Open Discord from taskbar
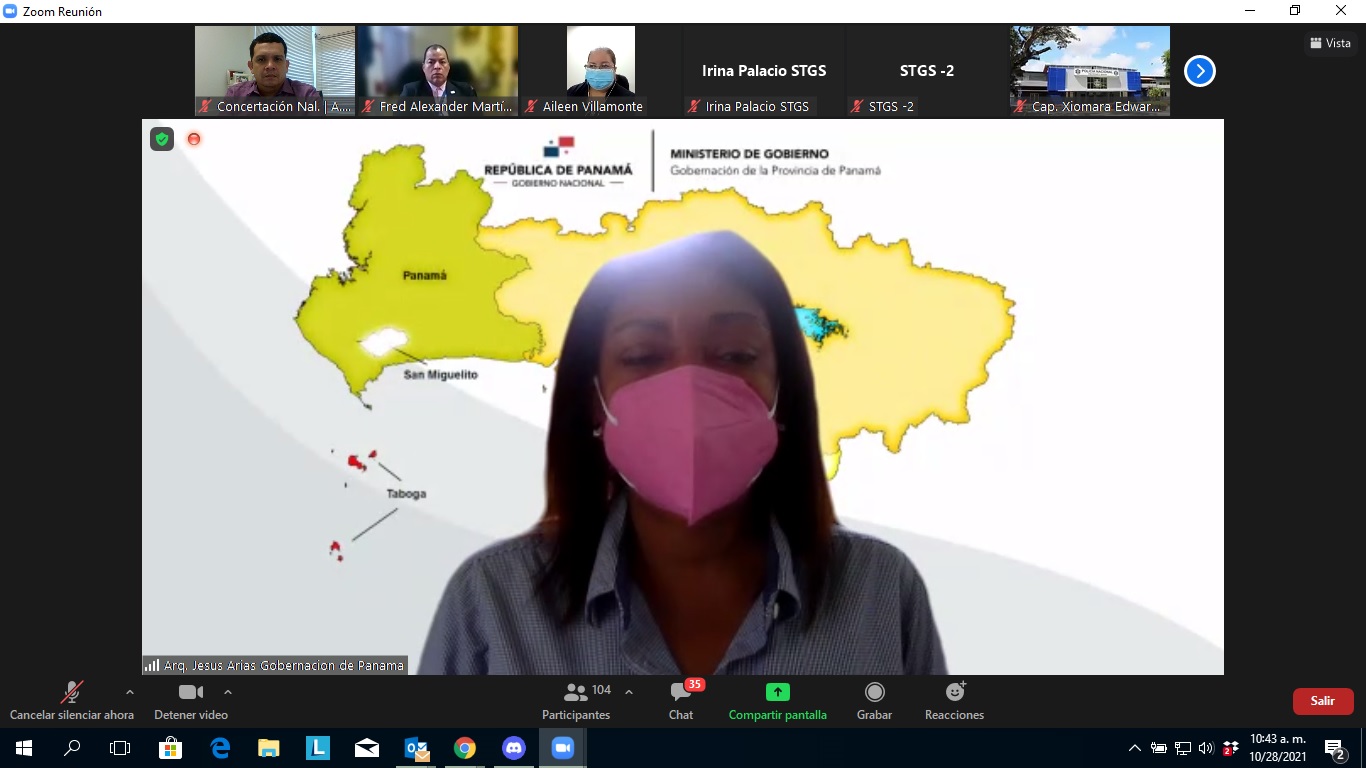The width and height of the screenshot is (1366, 784). tap(514, 748)
